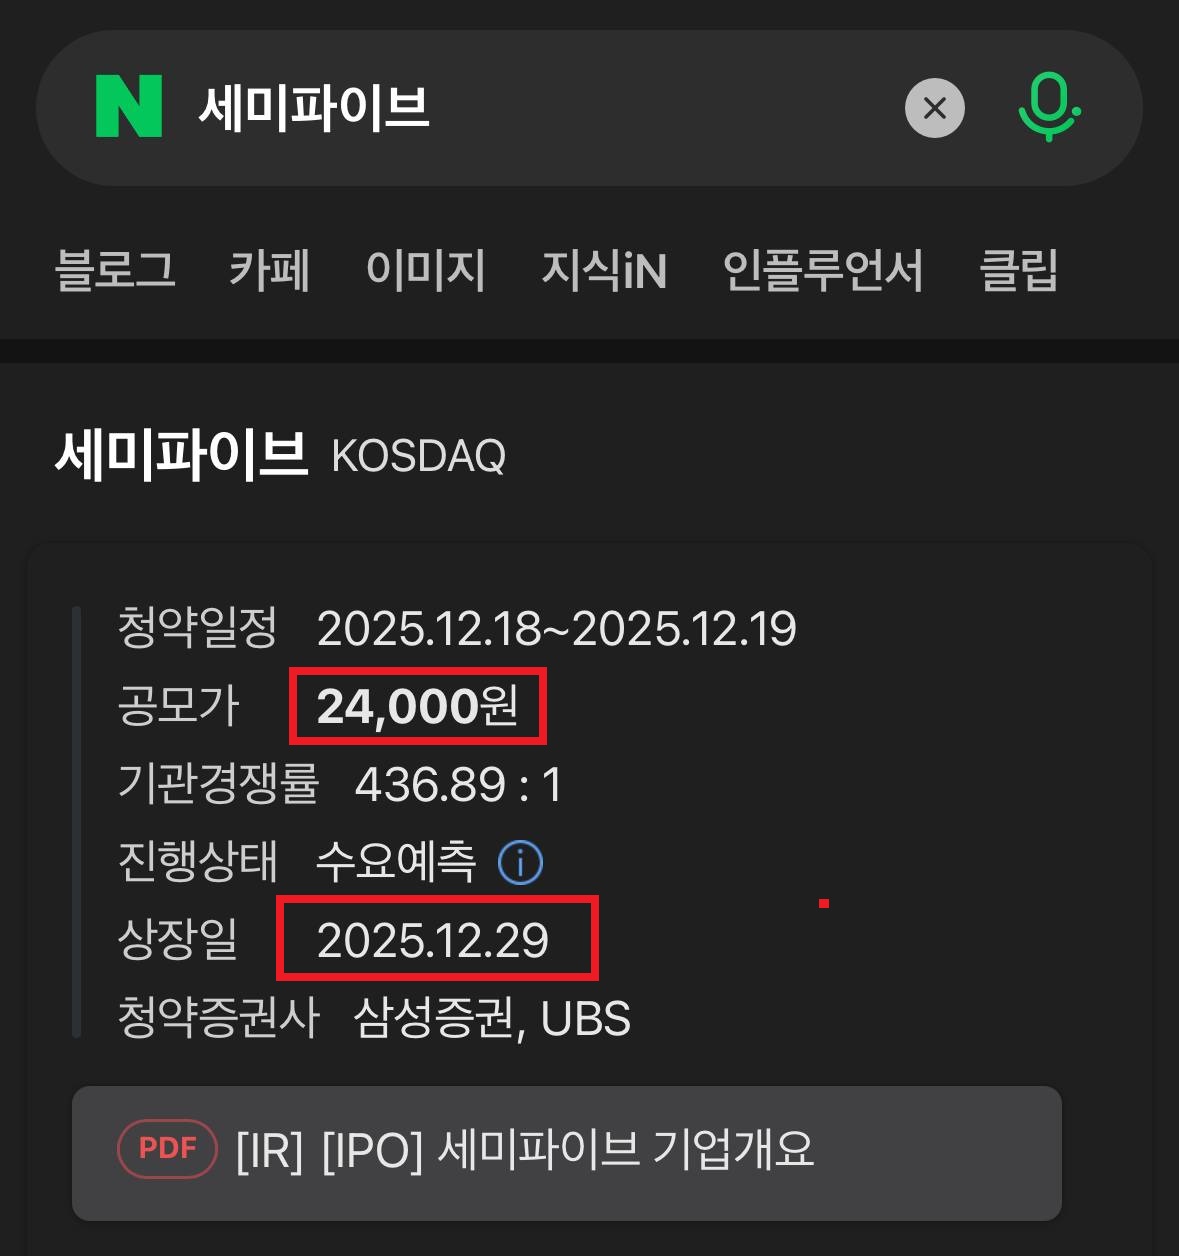The width and height of the screenshot is (1179, 1256).
Task: Tap the KOSDAQ market label
Action: tap(417, 458)
